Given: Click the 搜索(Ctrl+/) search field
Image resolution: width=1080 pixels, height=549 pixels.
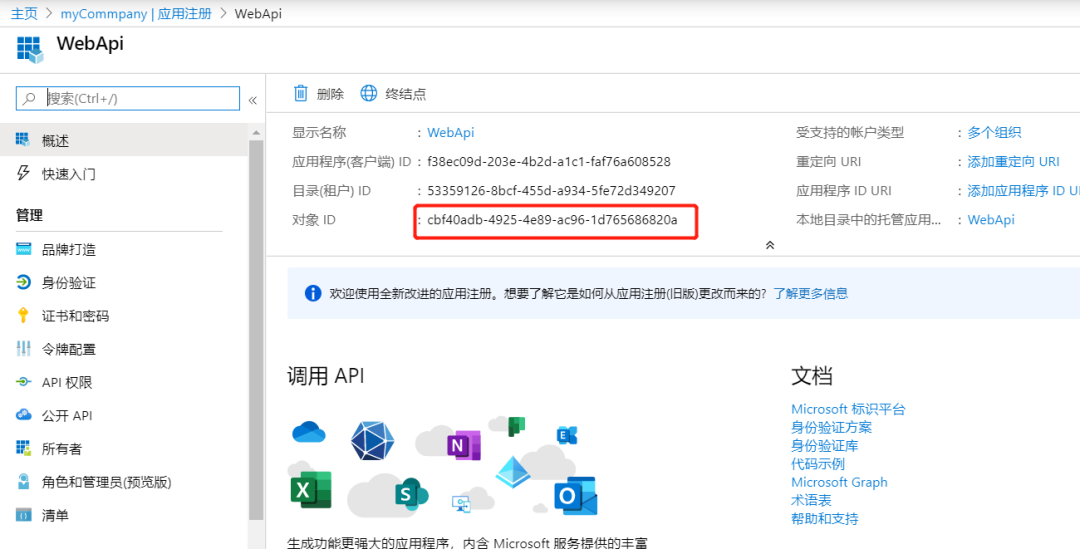Looking at the screenshot, I should [128, 99].
